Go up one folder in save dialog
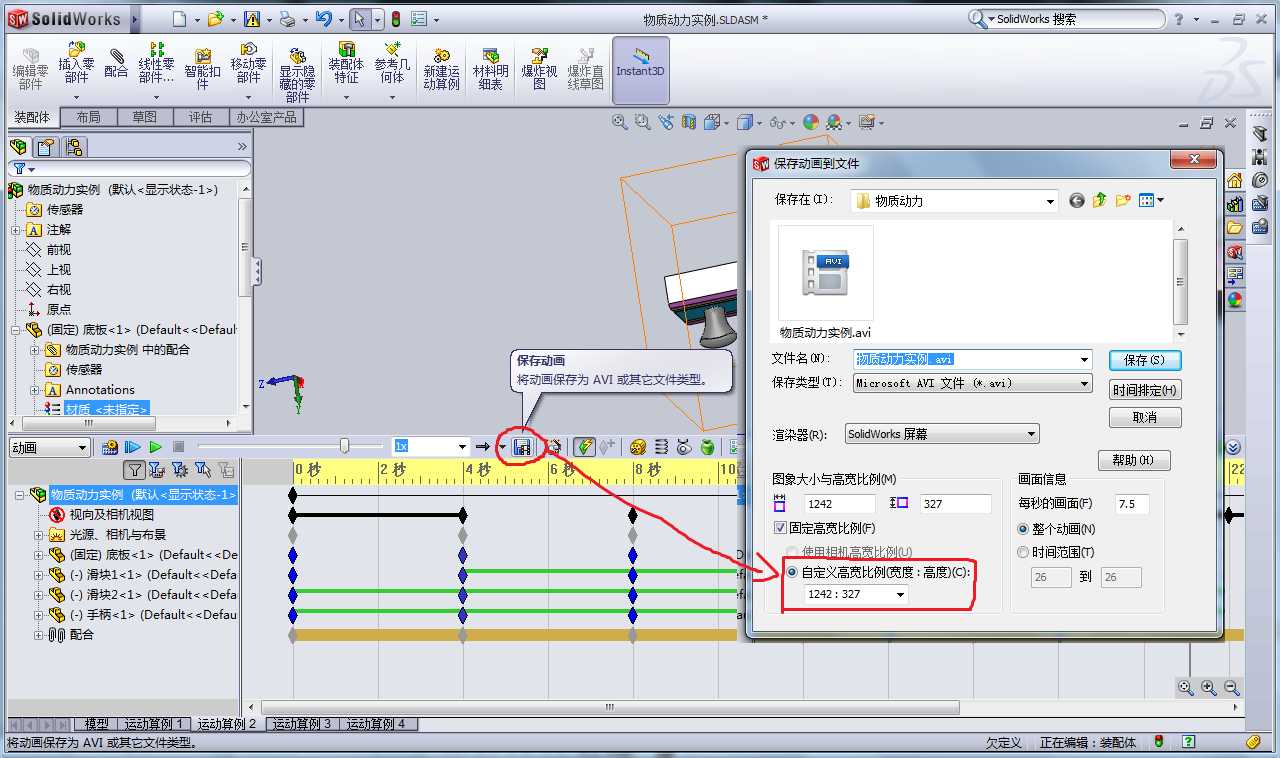This screenshot has width=1280, height=758. pos(1100,200)
